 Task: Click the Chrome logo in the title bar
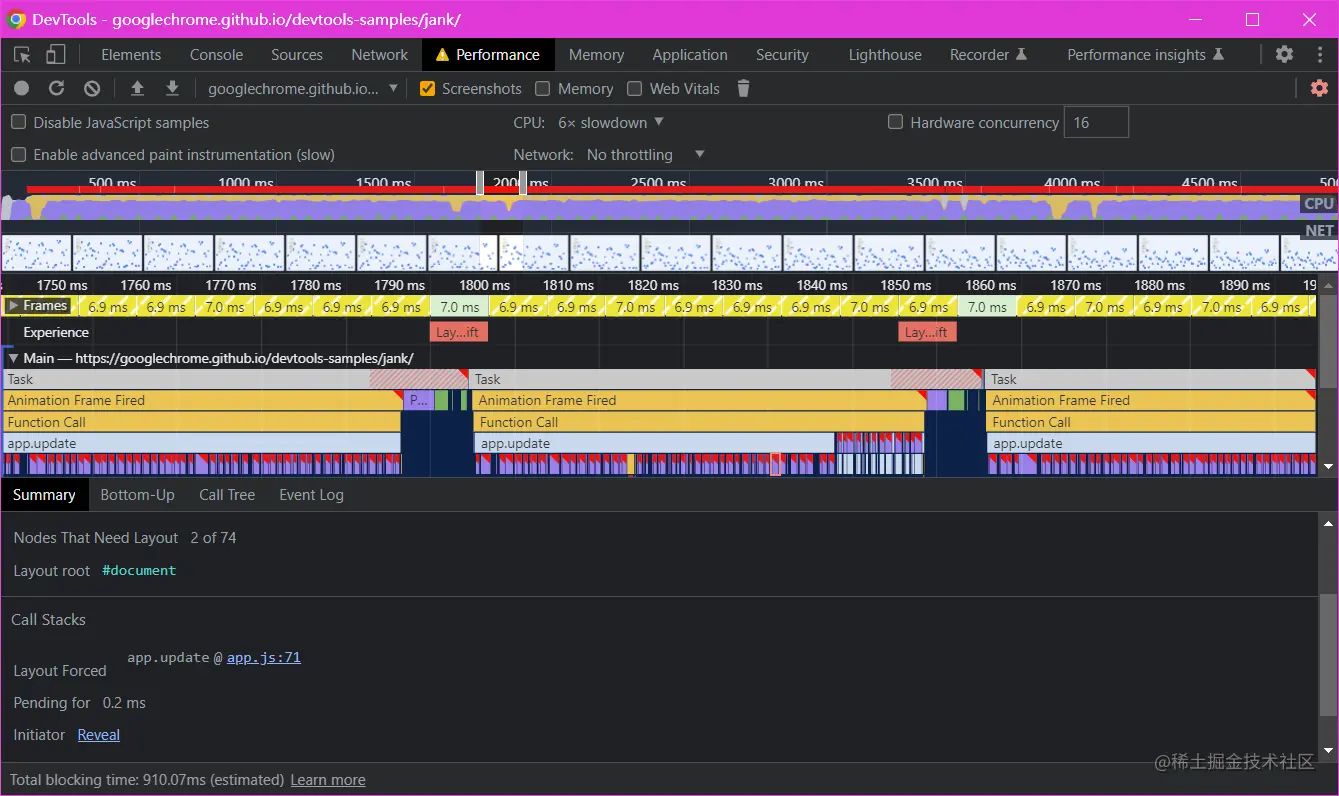click(17, 19)
